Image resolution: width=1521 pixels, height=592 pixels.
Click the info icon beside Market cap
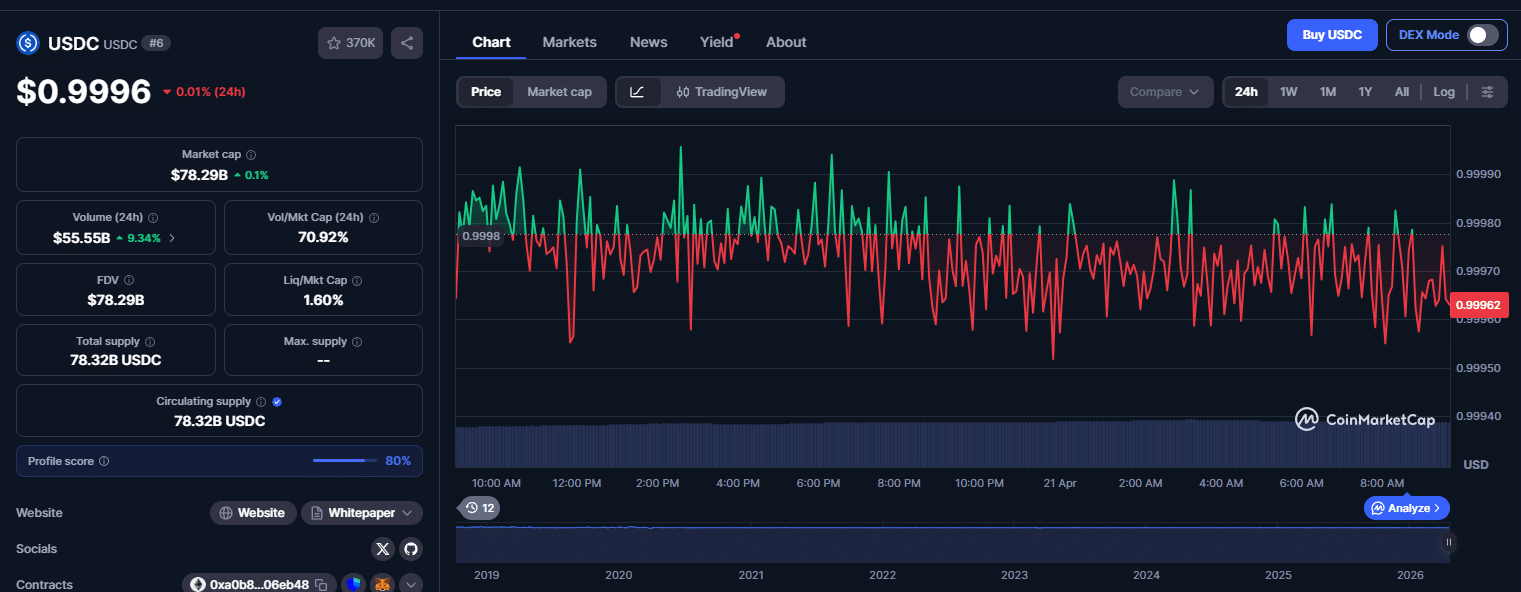tap(251, 155)
